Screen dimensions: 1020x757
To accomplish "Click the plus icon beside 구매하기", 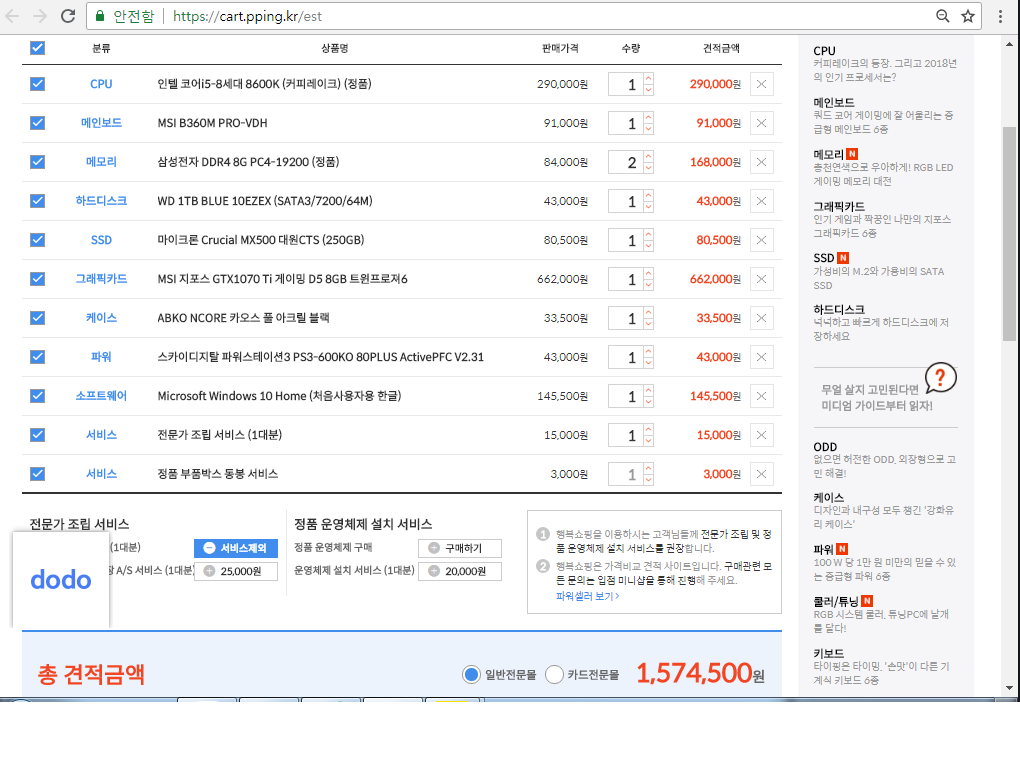I will coord(434,548).
